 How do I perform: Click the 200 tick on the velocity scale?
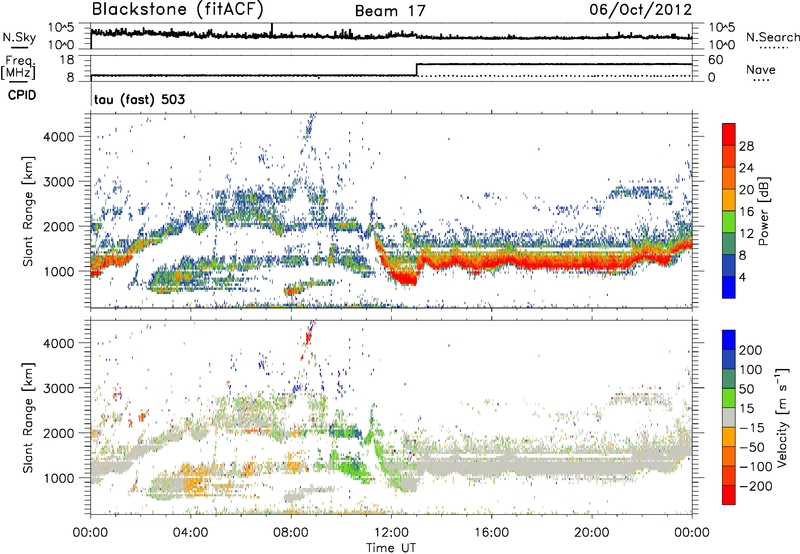pos(751,350)
